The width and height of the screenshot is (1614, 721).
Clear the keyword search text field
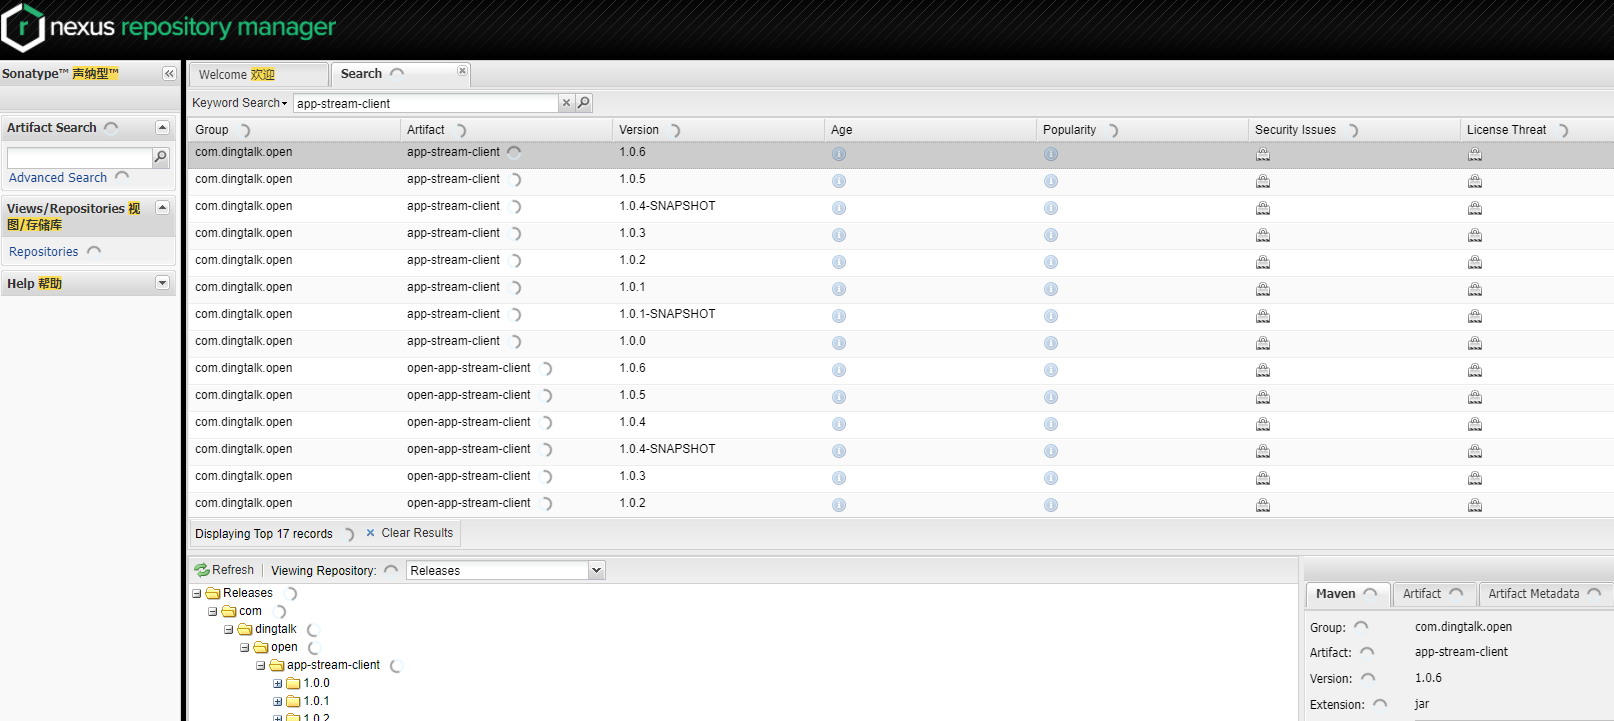tap(566, 103)
